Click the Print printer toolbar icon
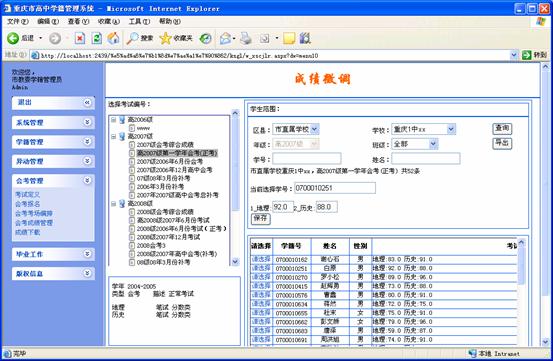The image size is (553, 361). (246, 38)
